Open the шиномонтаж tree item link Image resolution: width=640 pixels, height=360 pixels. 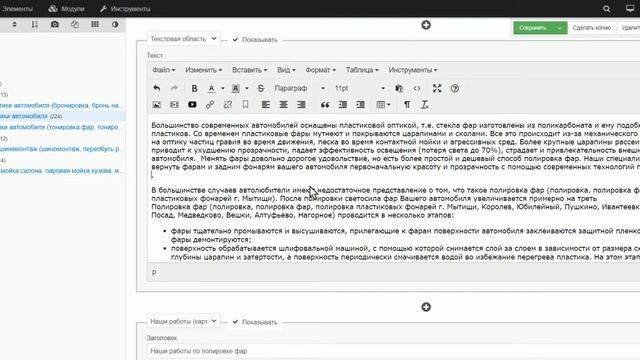coord(60,149)
